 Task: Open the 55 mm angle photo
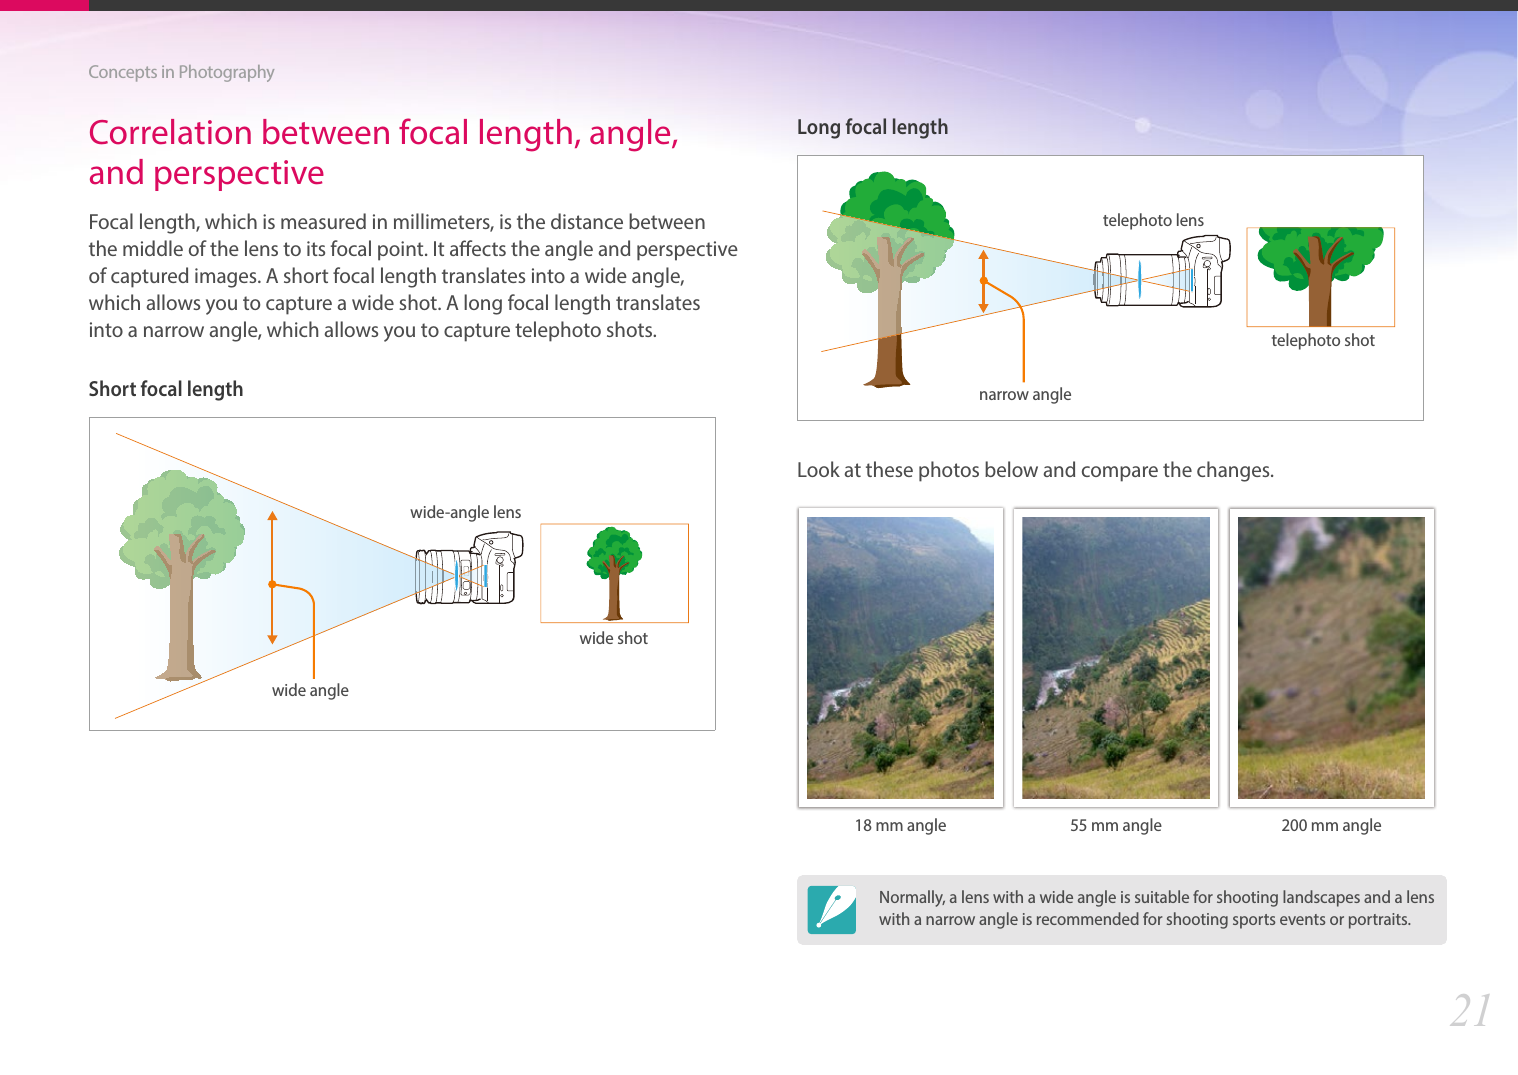coord(1116,657)
